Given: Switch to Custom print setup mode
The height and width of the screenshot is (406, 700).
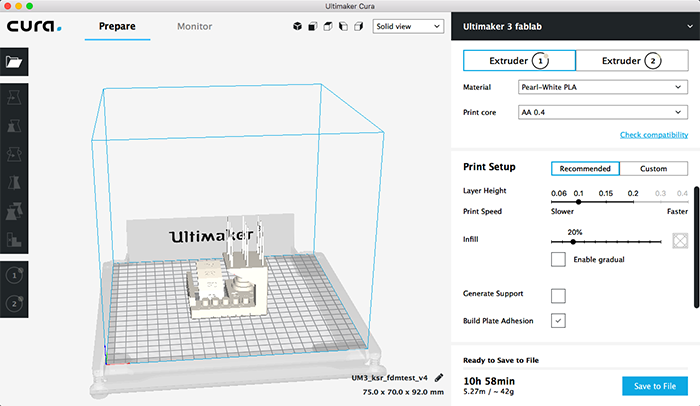Looking at the screenshot, I should pyautogui.click(x=654, y=168).
